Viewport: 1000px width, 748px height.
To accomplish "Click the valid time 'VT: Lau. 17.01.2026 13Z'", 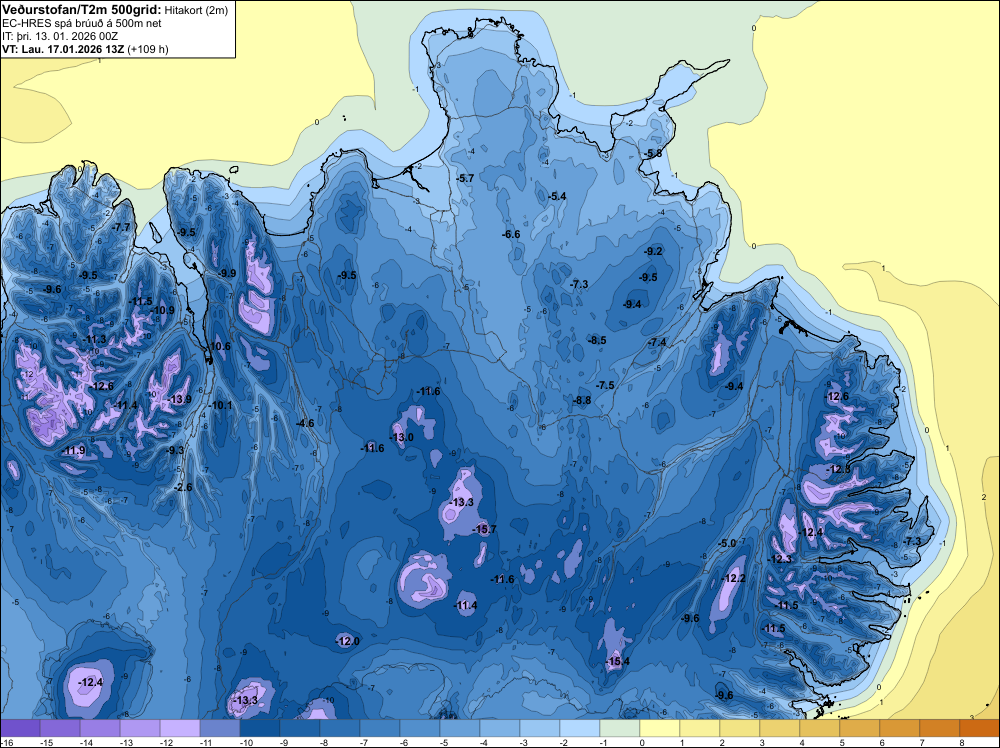I will tap(64, 49).
